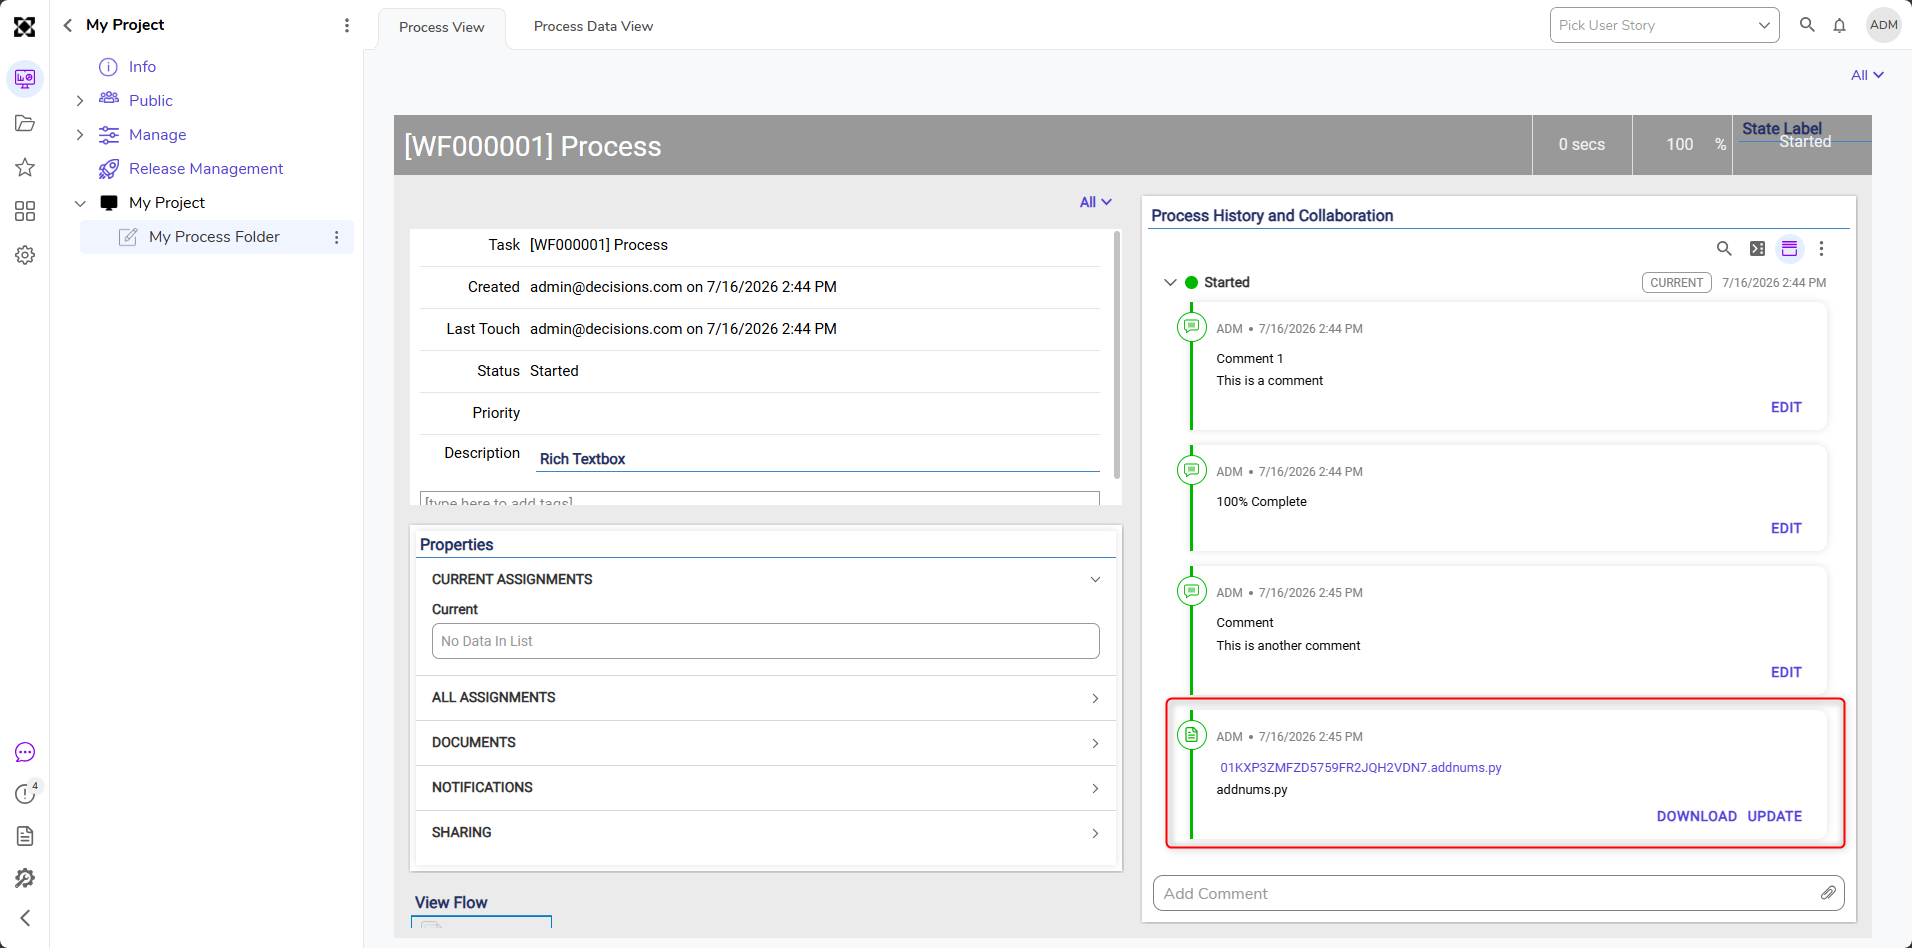Click the paperclip attach icon in Add Comment
The image size is (1912, 948).
tap(1828, 893)
